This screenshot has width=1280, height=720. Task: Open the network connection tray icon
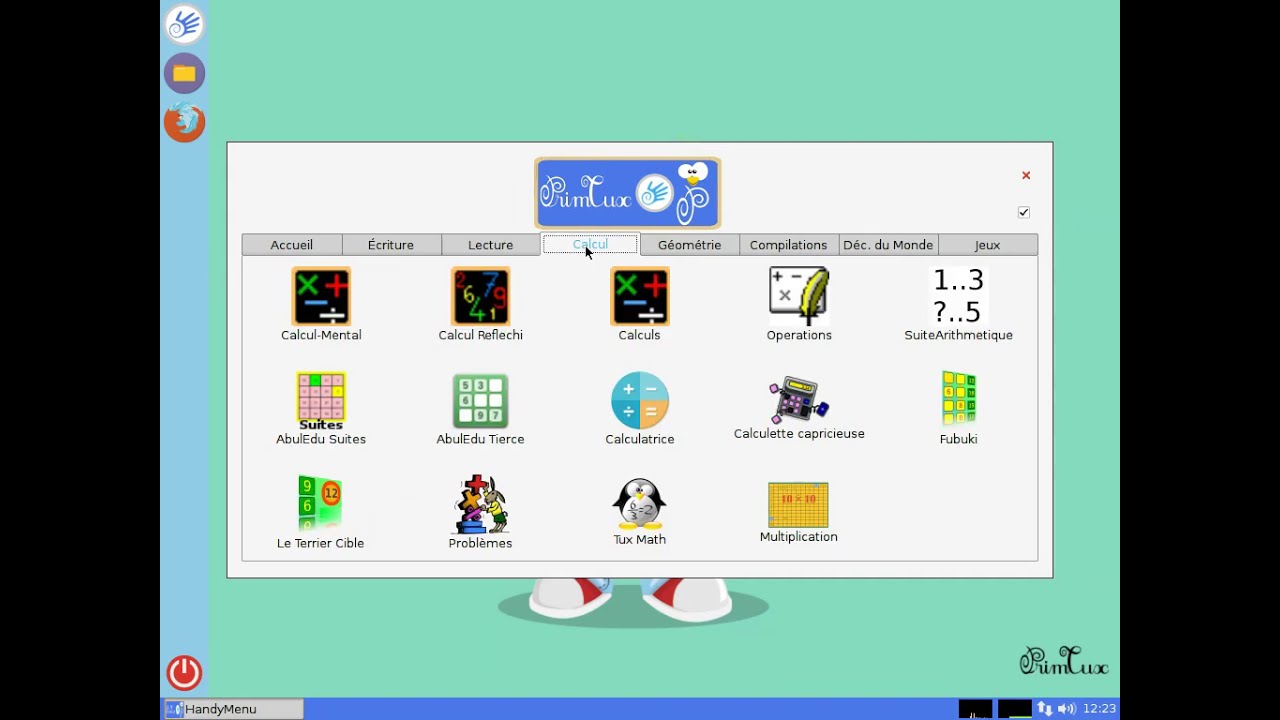(1045, 709)
